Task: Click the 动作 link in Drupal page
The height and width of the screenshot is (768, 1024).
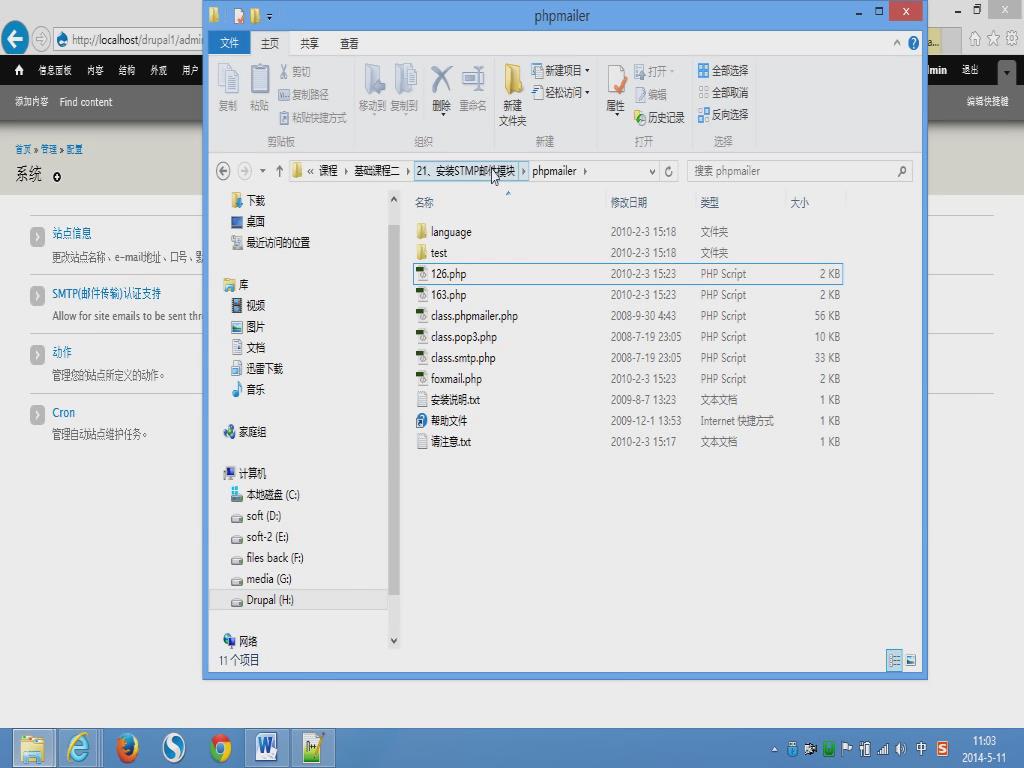Action: [62, 352]
